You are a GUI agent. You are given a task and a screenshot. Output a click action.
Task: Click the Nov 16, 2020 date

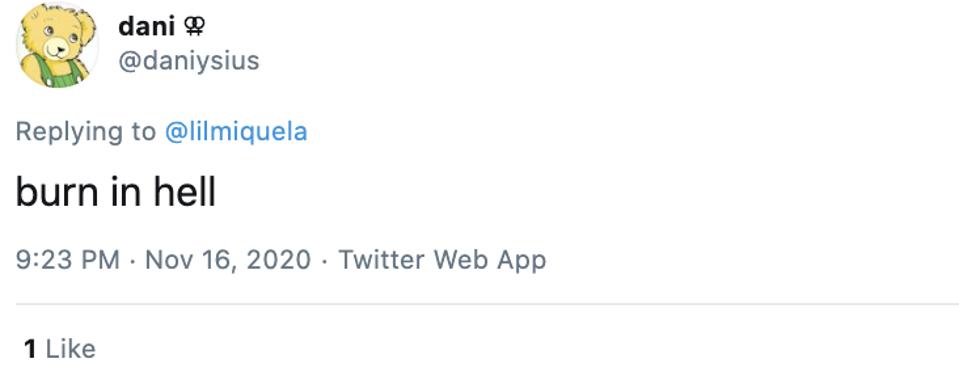pos(228,259)
